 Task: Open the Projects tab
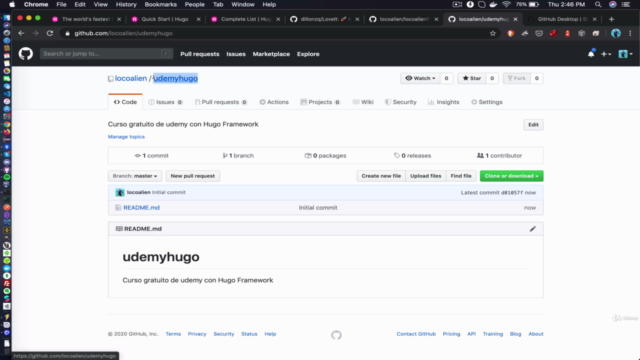320,102
